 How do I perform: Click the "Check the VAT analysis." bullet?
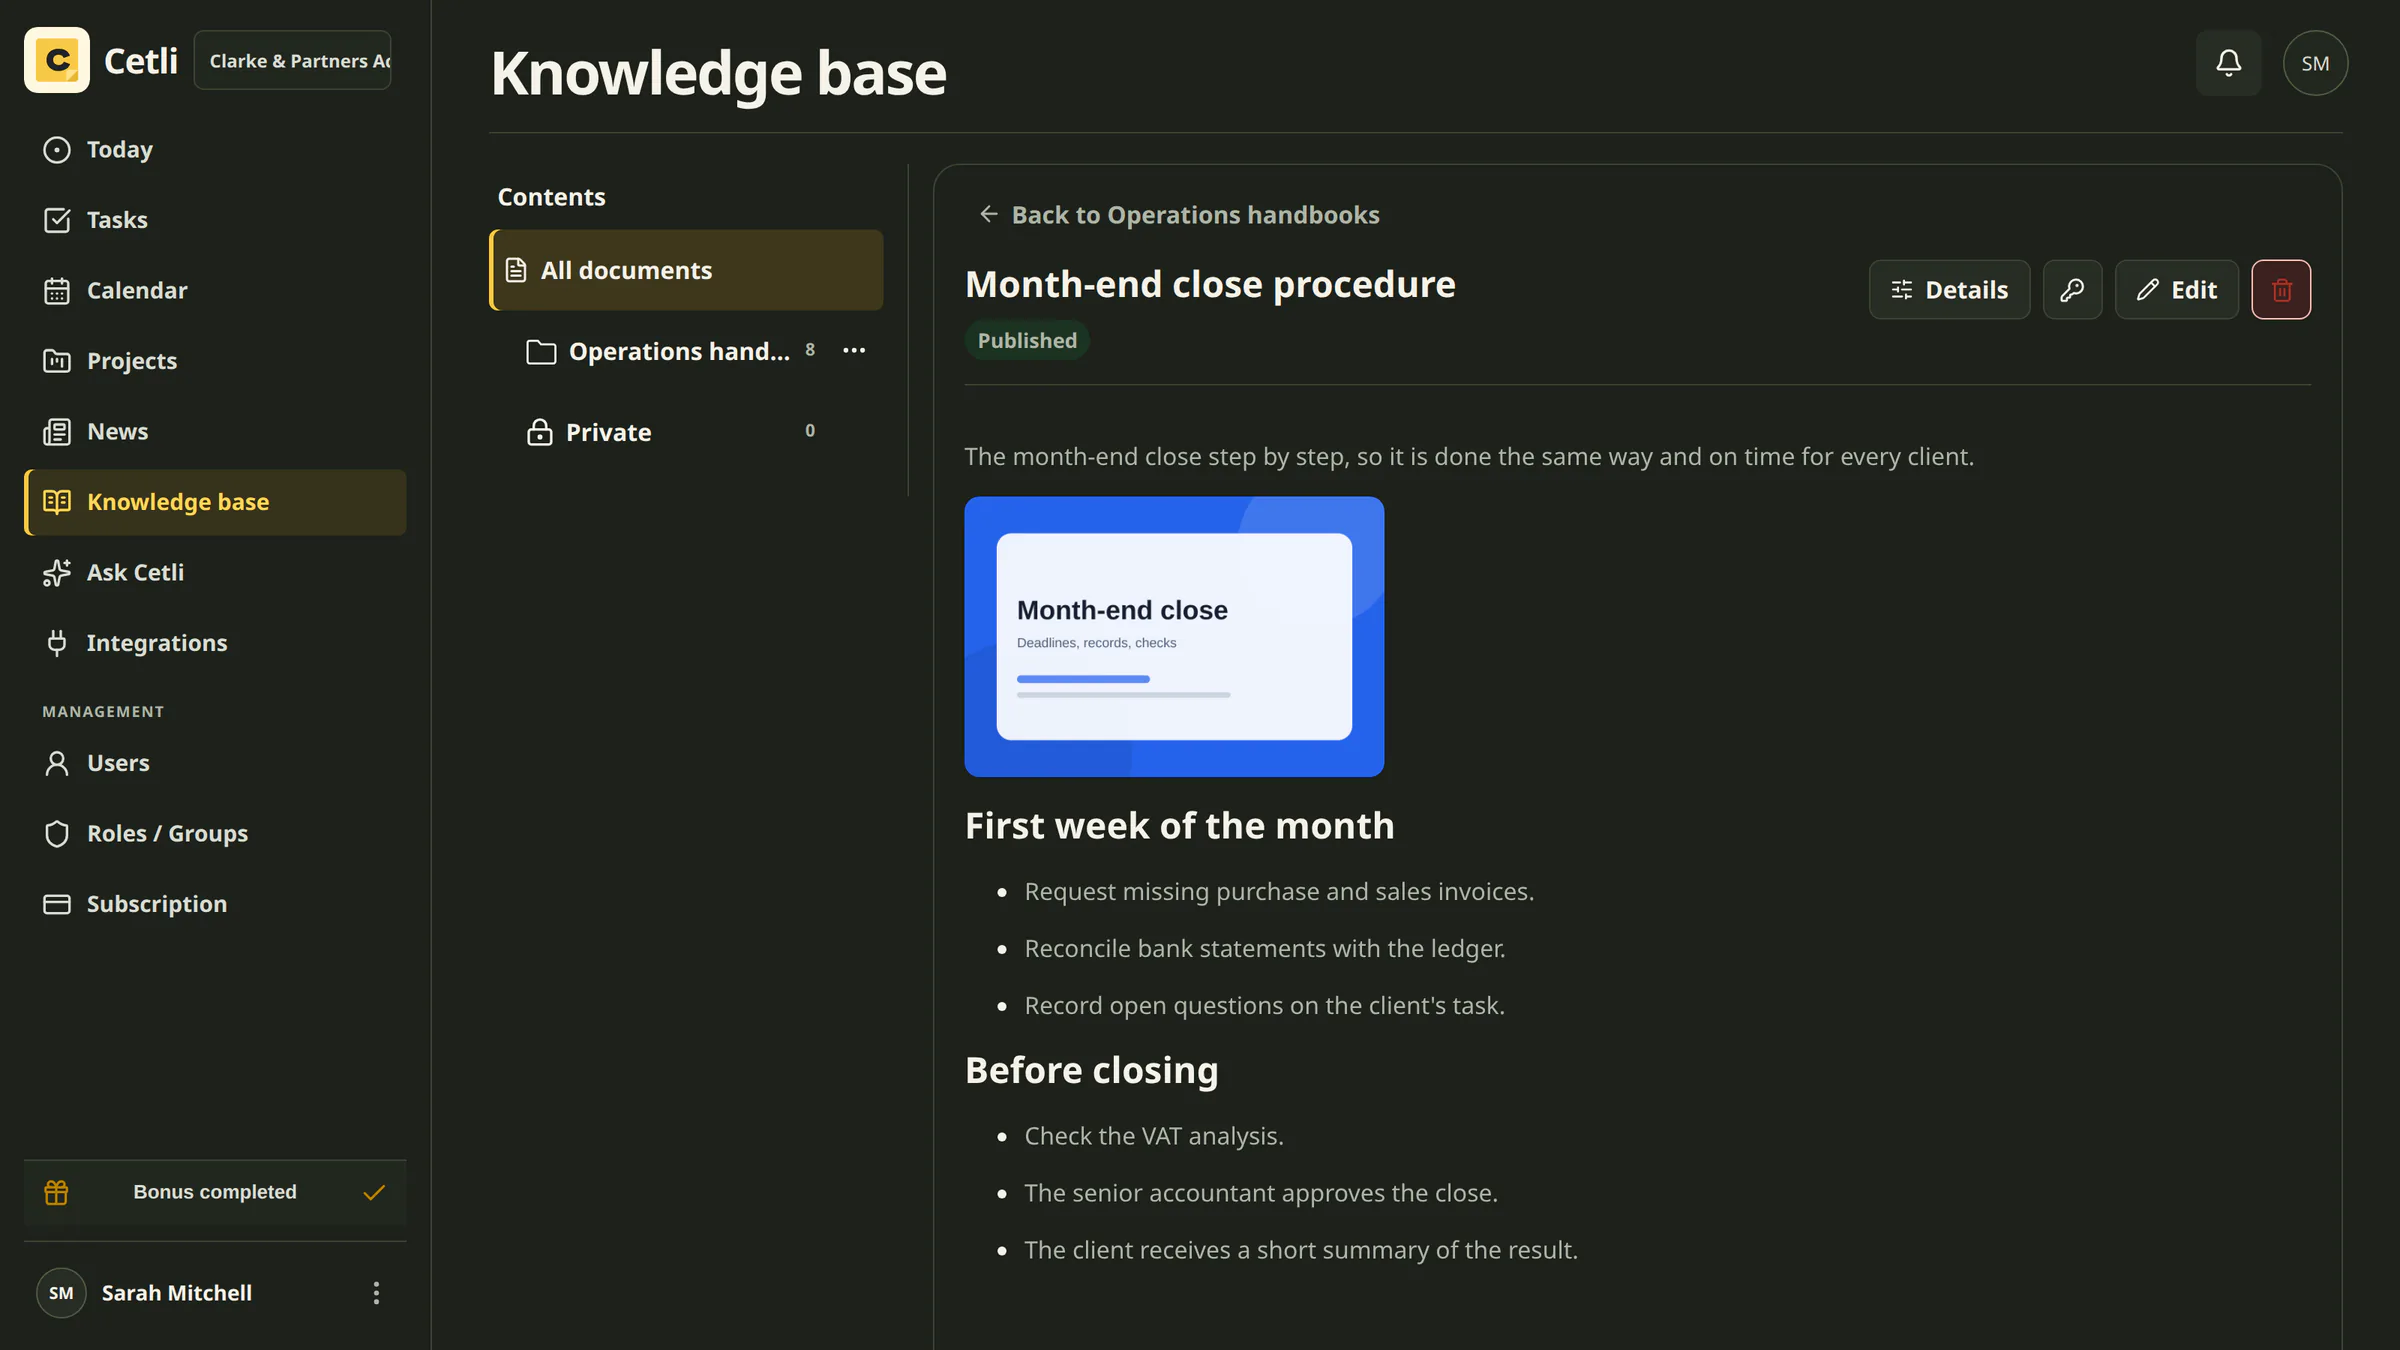(1154, 1136)
